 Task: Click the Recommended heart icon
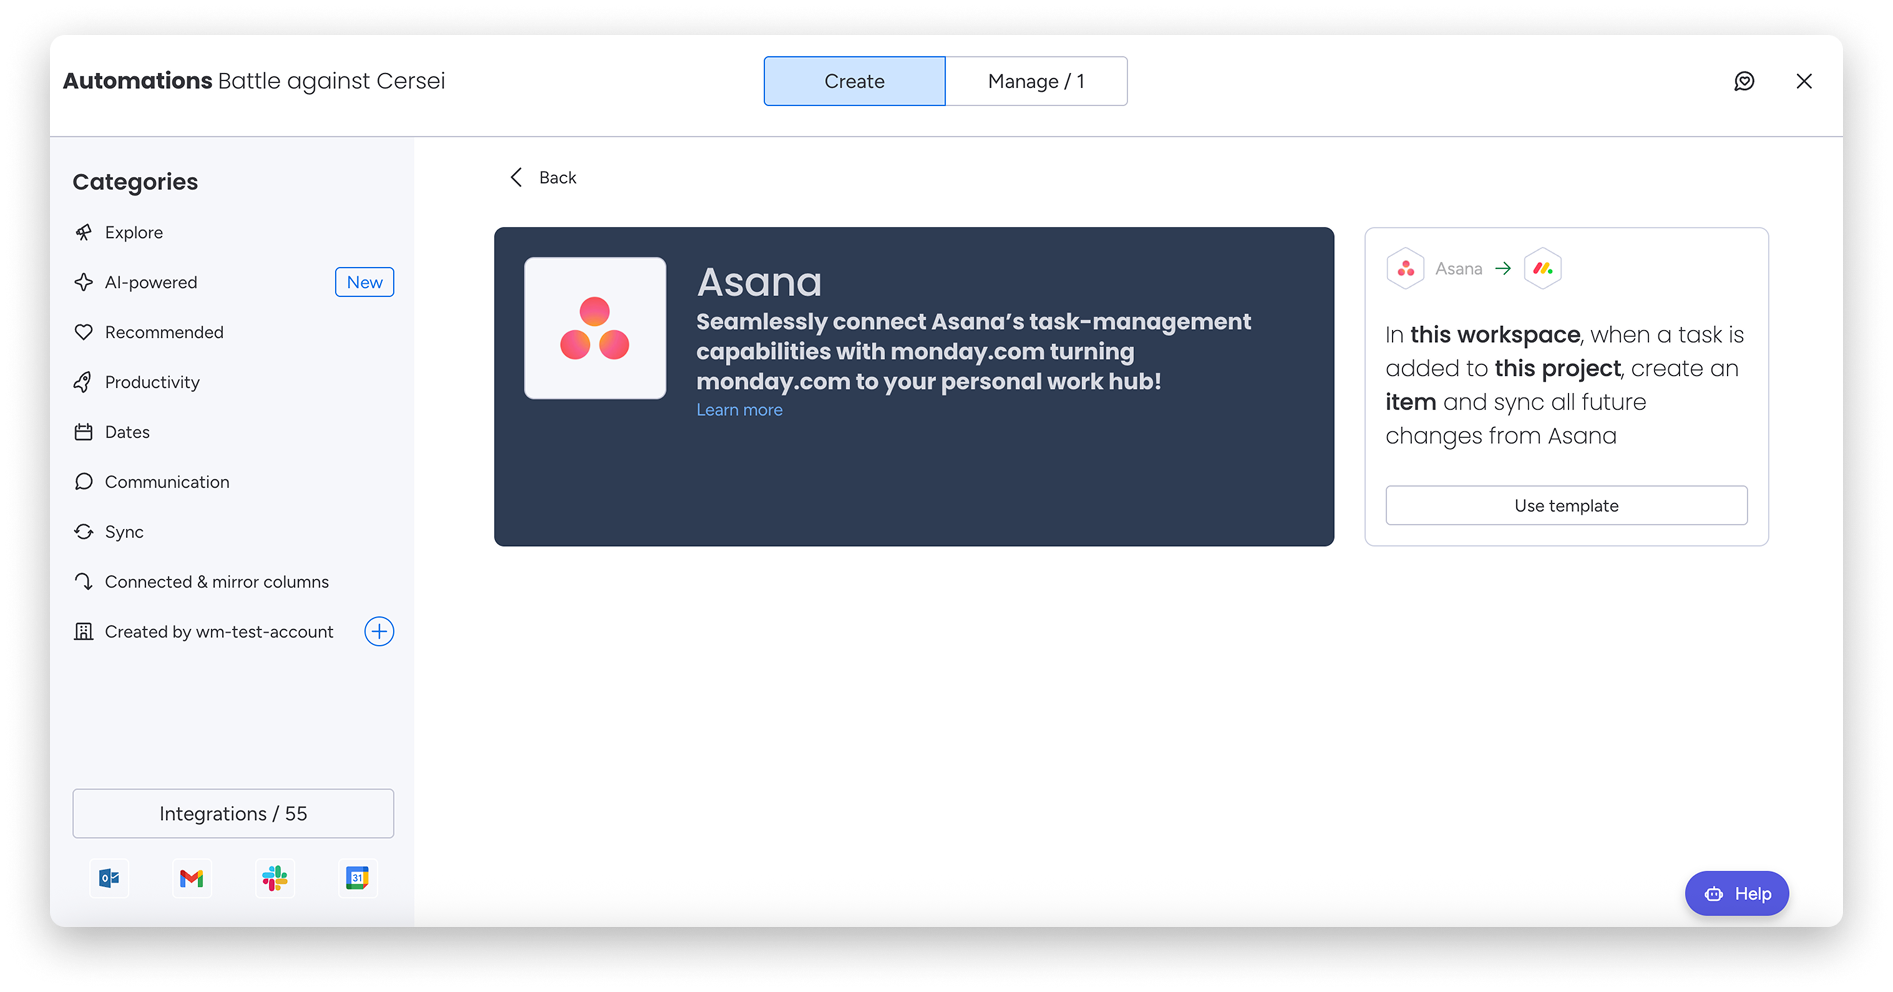[x=84, y=332]
